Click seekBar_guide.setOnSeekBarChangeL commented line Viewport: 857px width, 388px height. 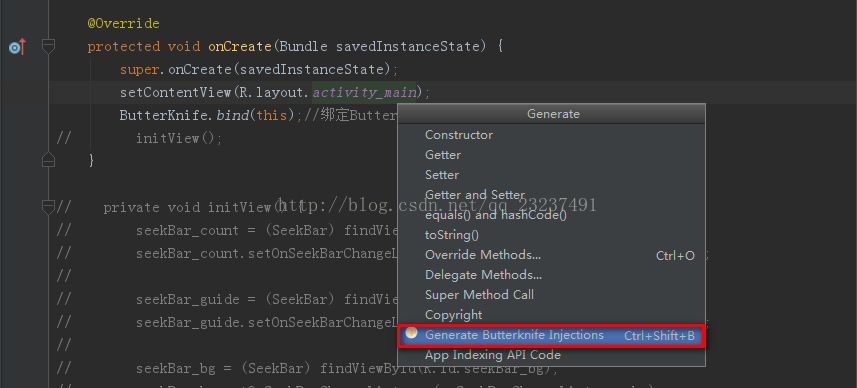[266, 322]
